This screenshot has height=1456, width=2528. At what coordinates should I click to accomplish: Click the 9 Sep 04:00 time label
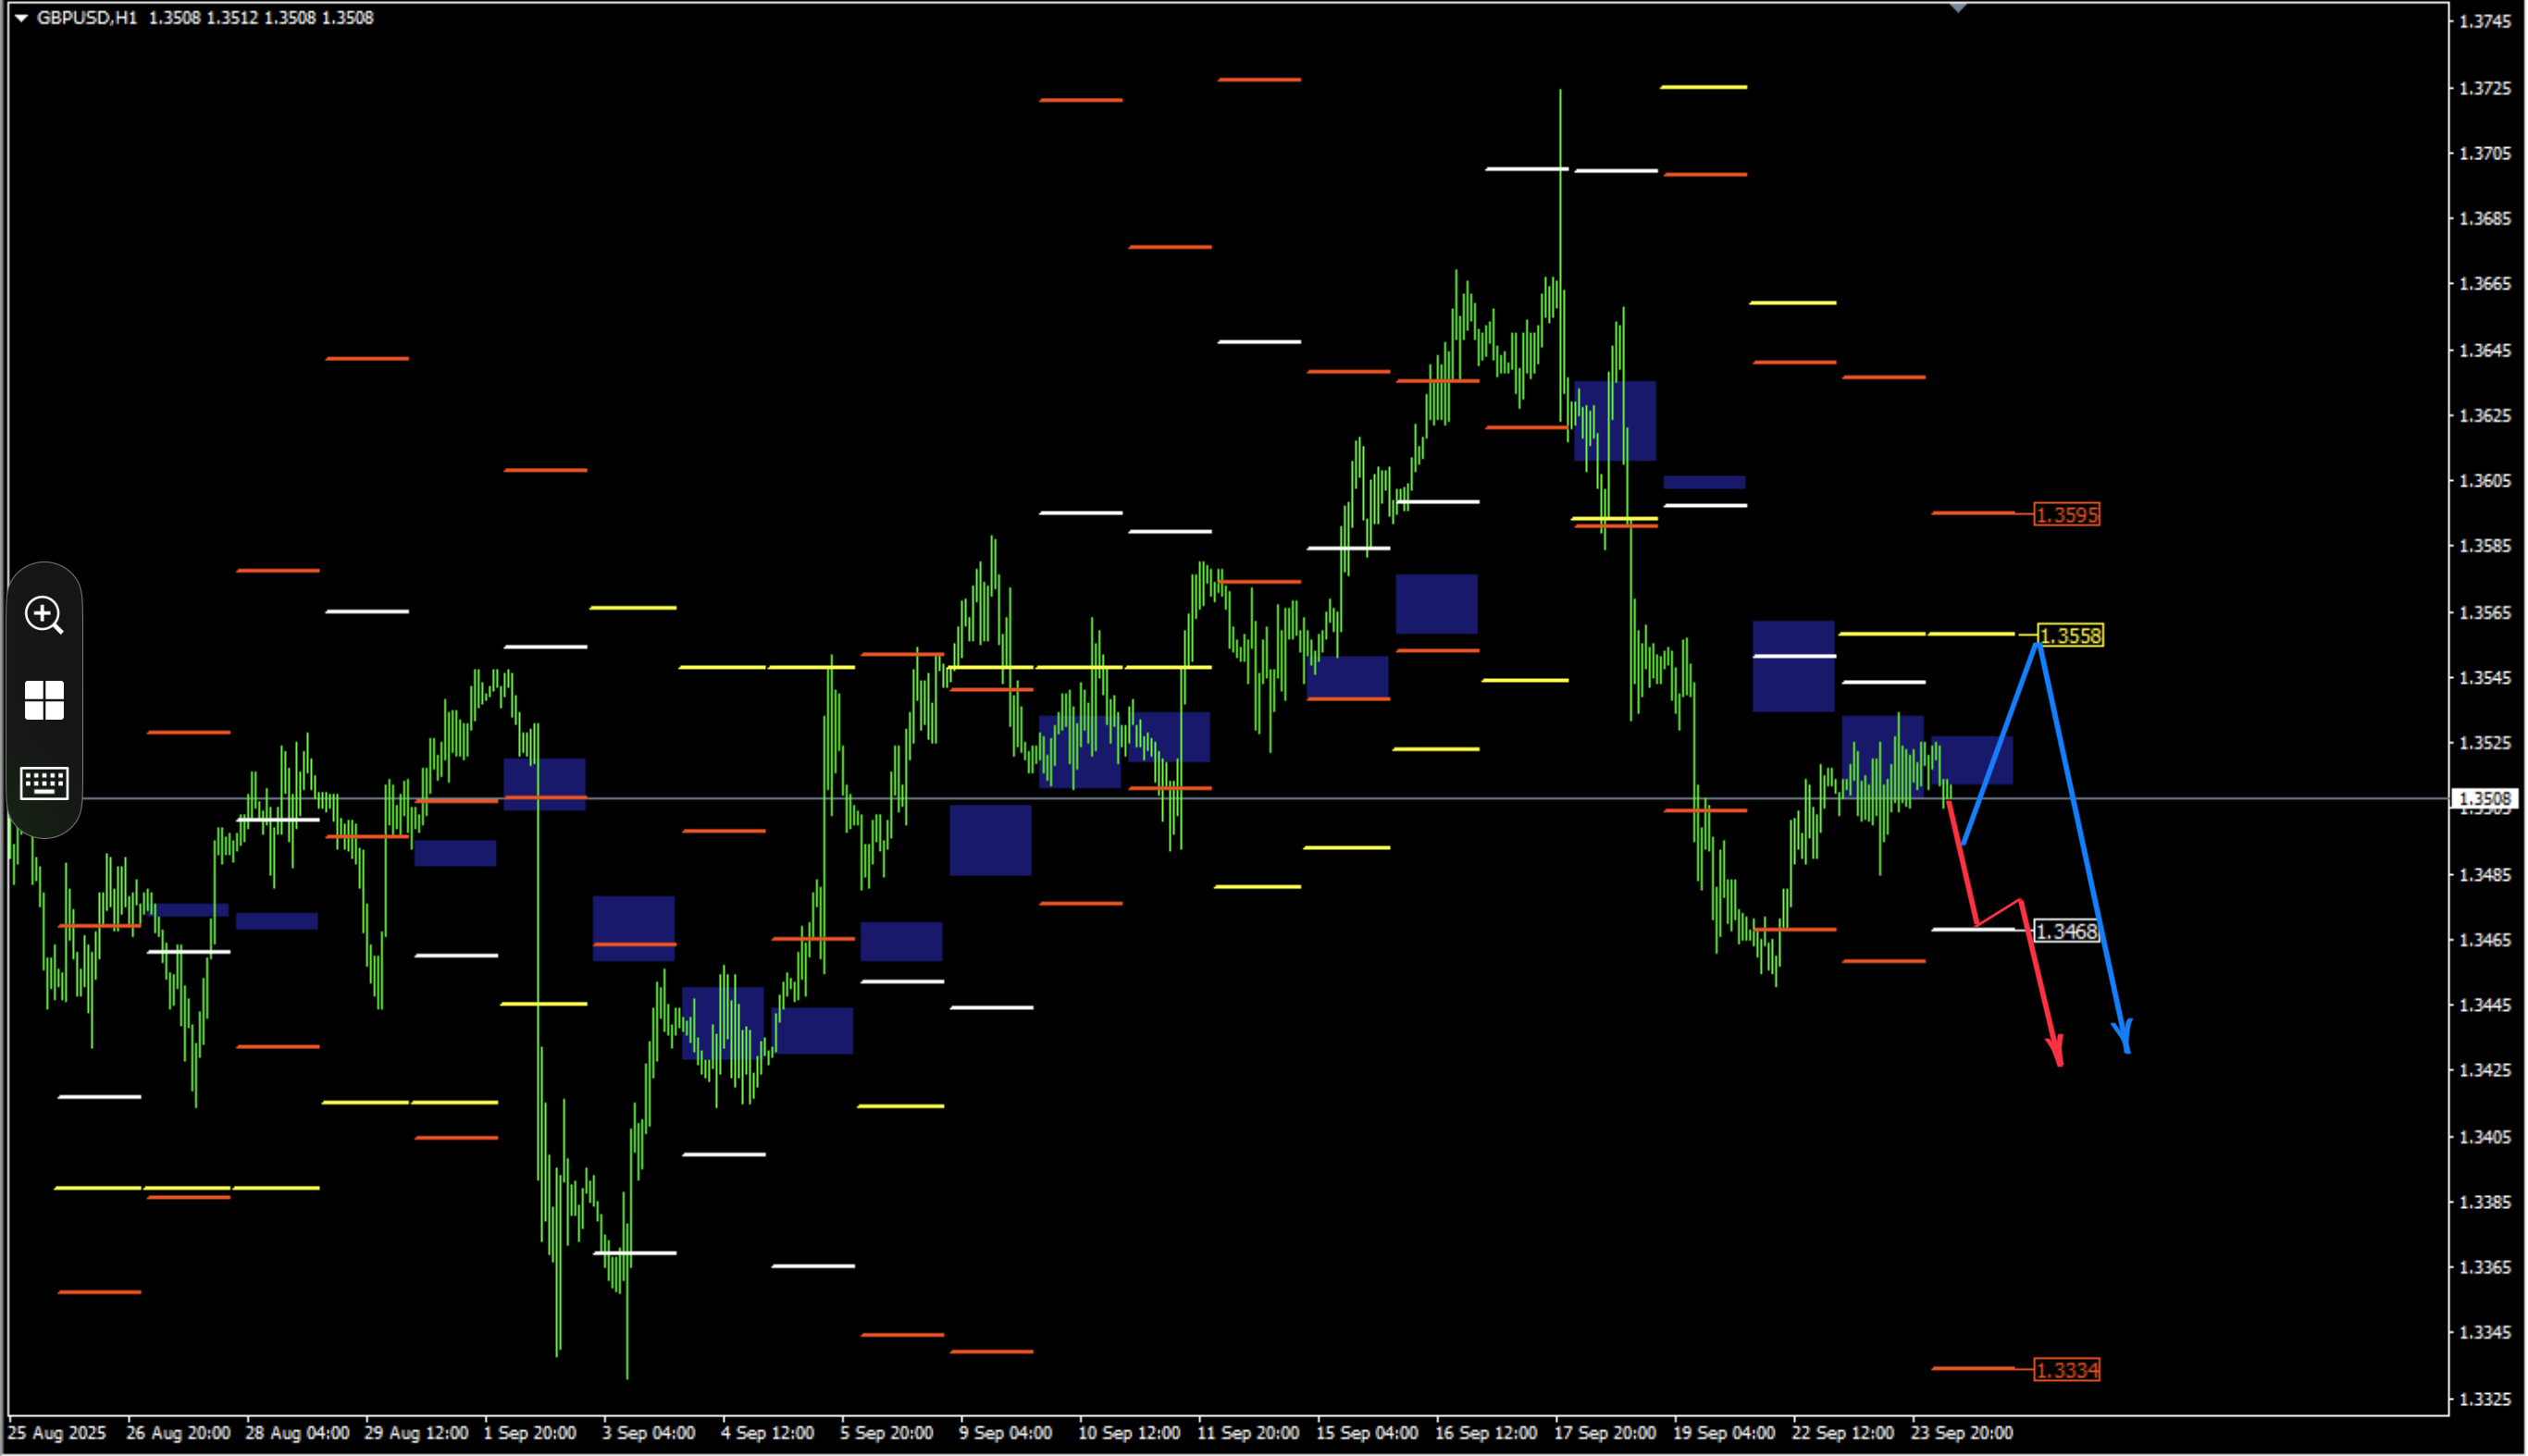click(1005, 1433)
